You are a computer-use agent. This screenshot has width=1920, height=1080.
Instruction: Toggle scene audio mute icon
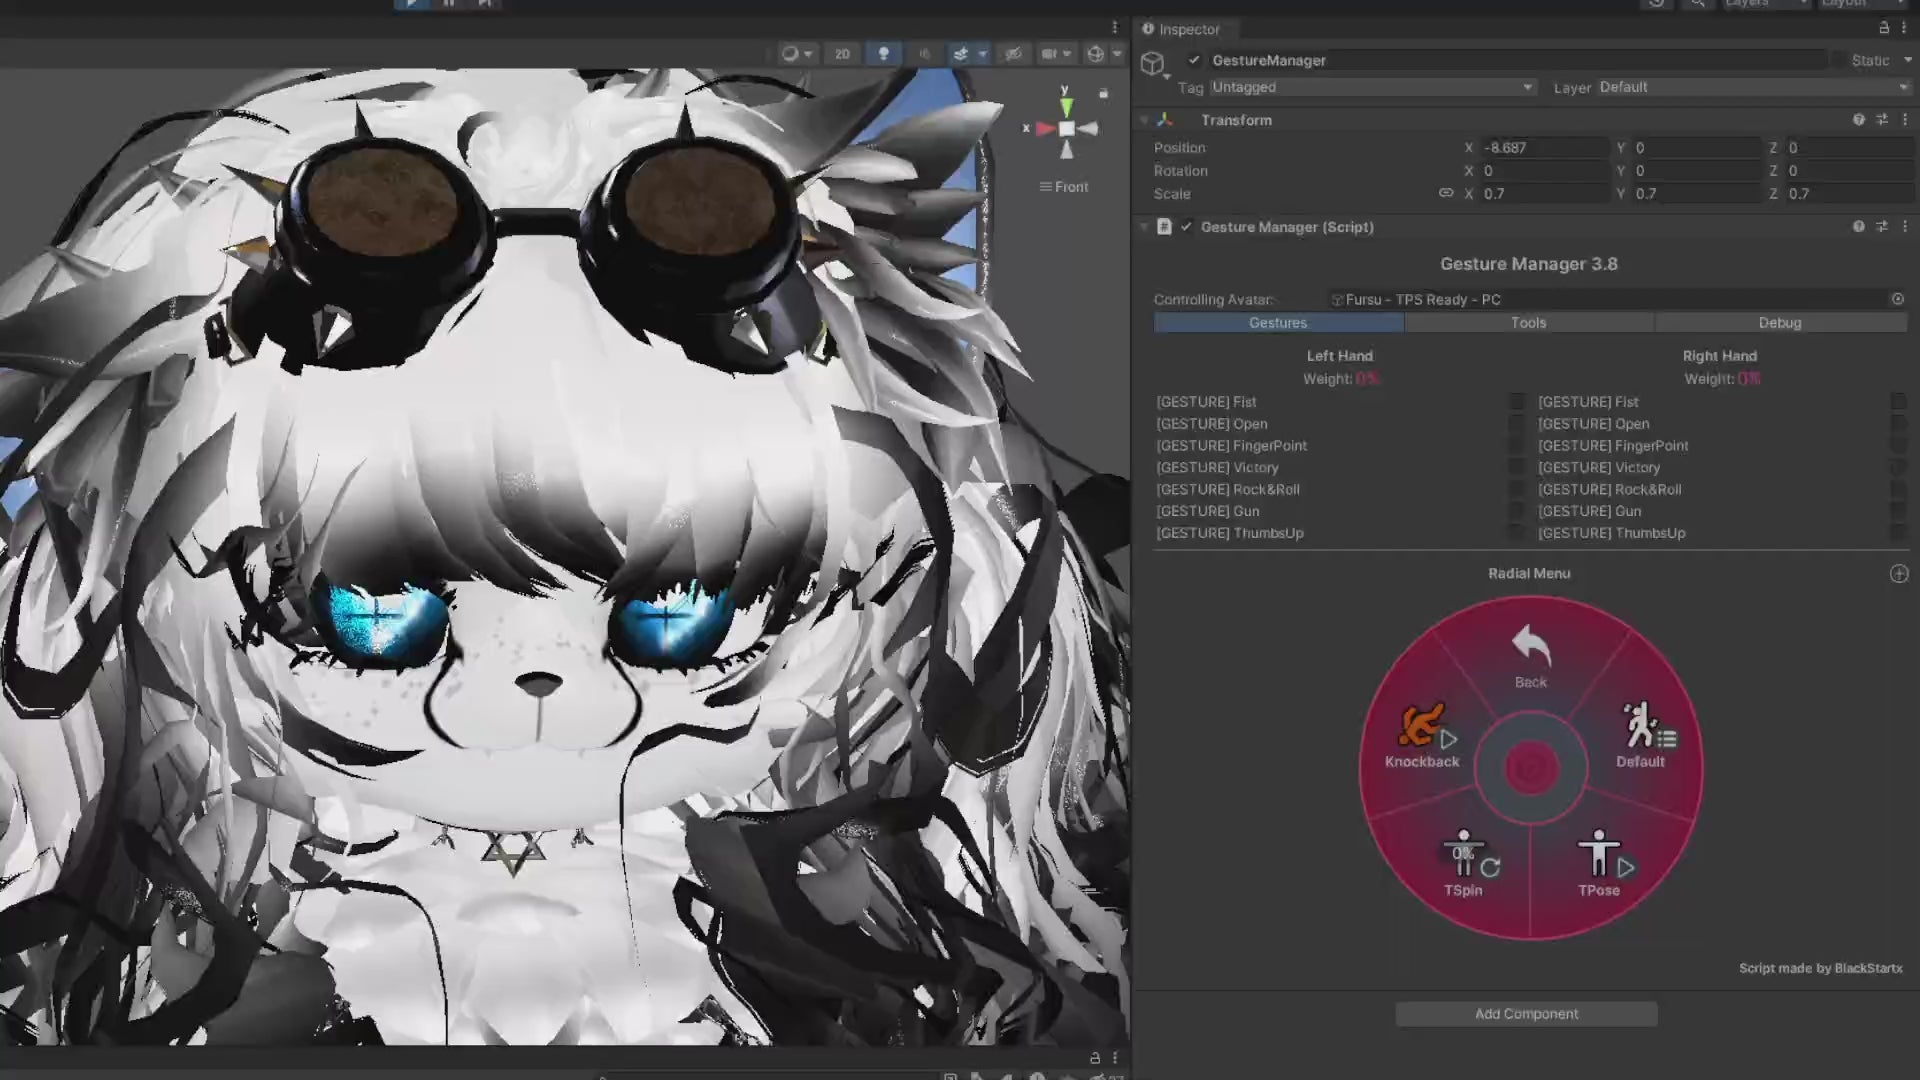point(924,54)
